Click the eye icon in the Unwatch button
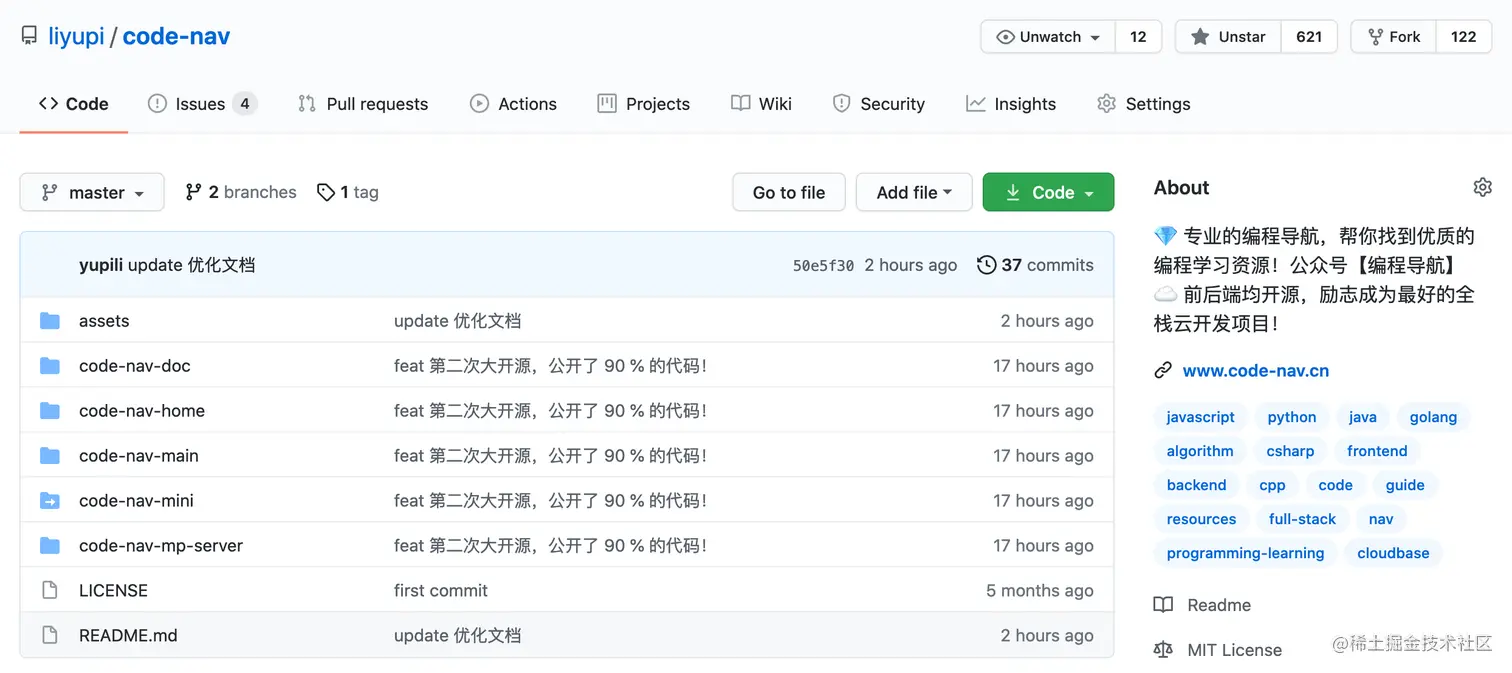 click(1005, 37)
